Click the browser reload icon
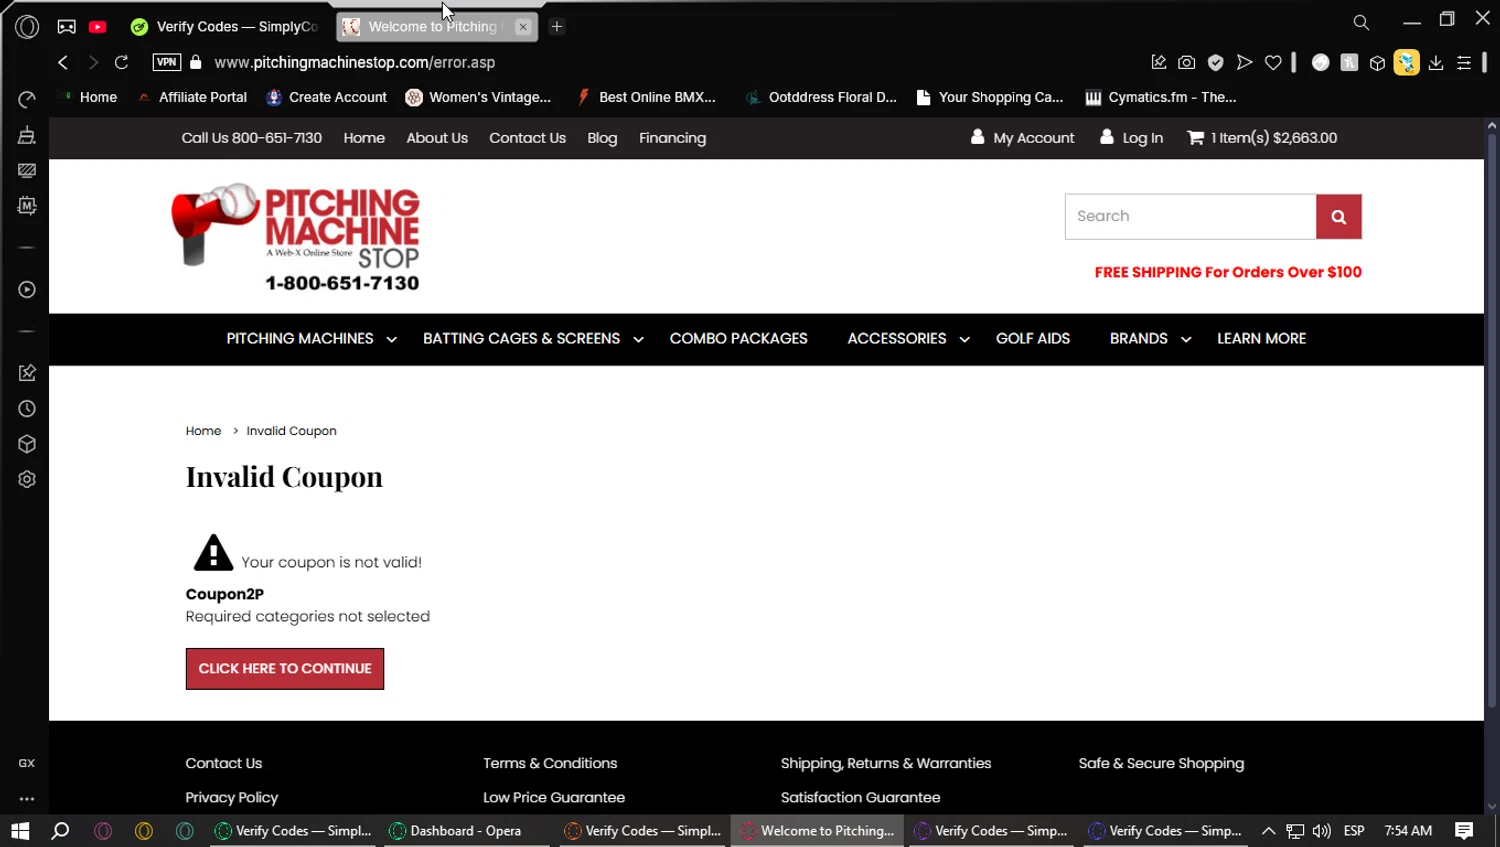Viewport: 1500px width, 847px height. click(x=122, y=62)
